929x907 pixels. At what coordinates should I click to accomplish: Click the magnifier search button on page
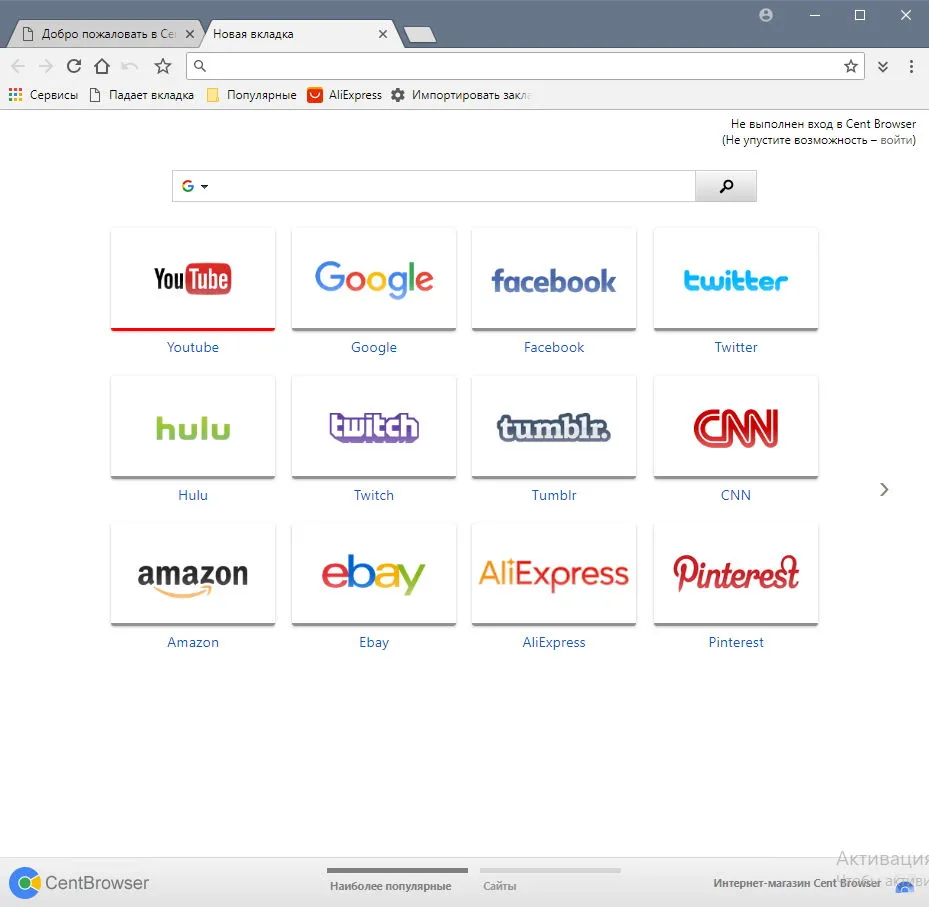click(x=726, y=186)
